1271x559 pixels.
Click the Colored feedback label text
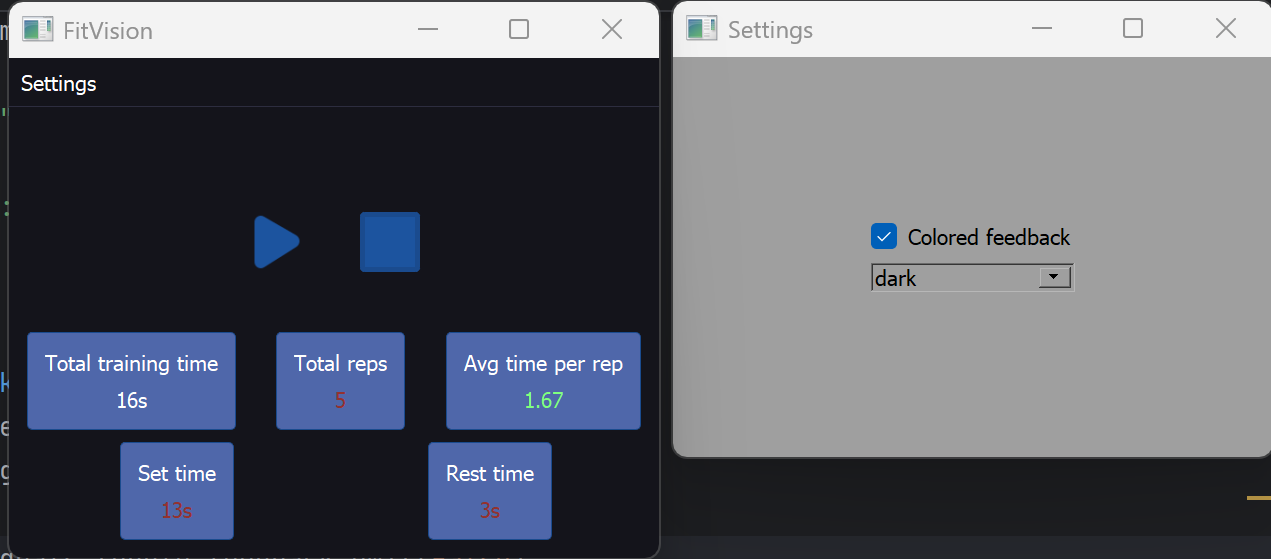[989, 238]
